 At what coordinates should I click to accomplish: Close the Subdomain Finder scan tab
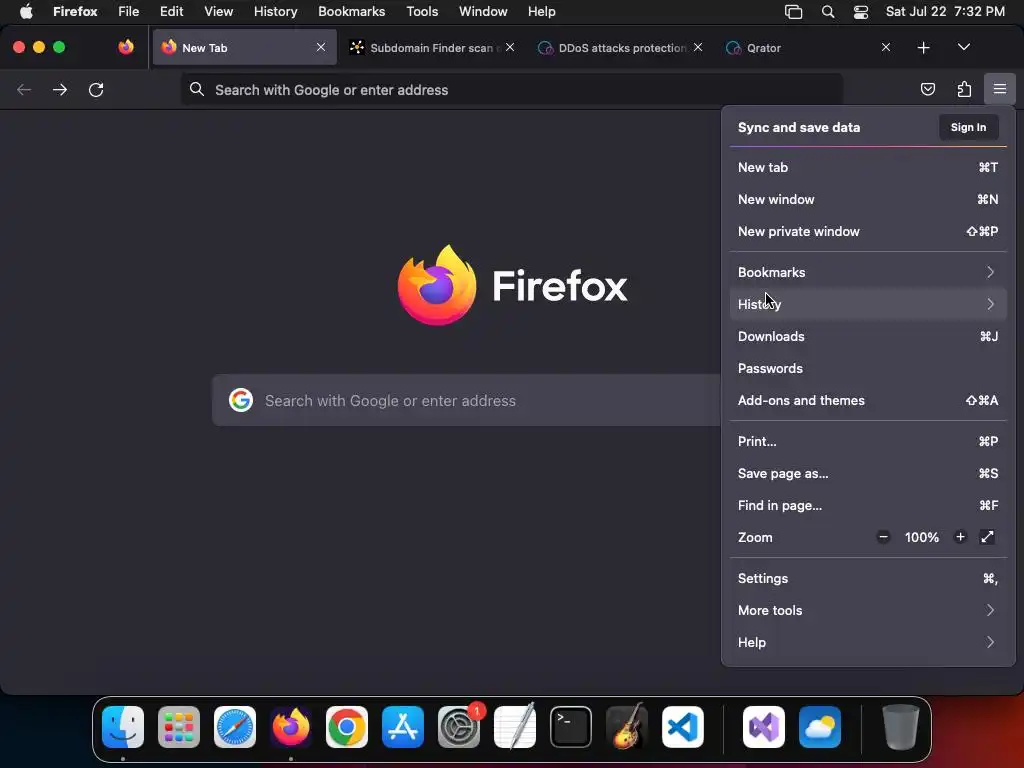point(510,47)
